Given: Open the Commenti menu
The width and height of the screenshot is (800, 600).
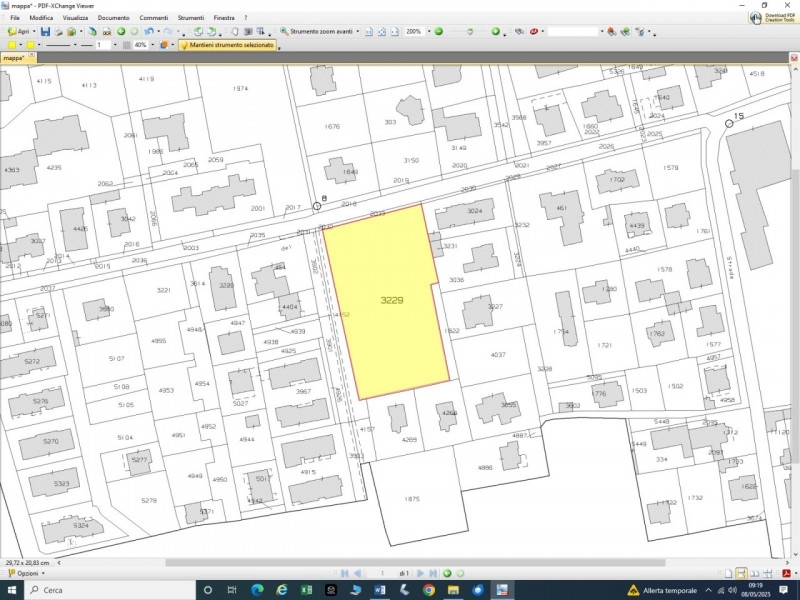Looking at the screenshot, I should [153, 18].
